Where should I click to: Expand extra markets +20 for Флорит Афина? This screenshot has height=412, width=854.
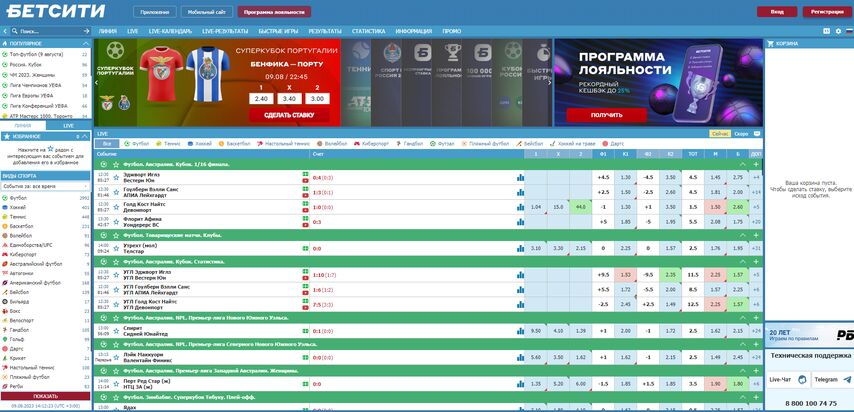coord(755,222)
